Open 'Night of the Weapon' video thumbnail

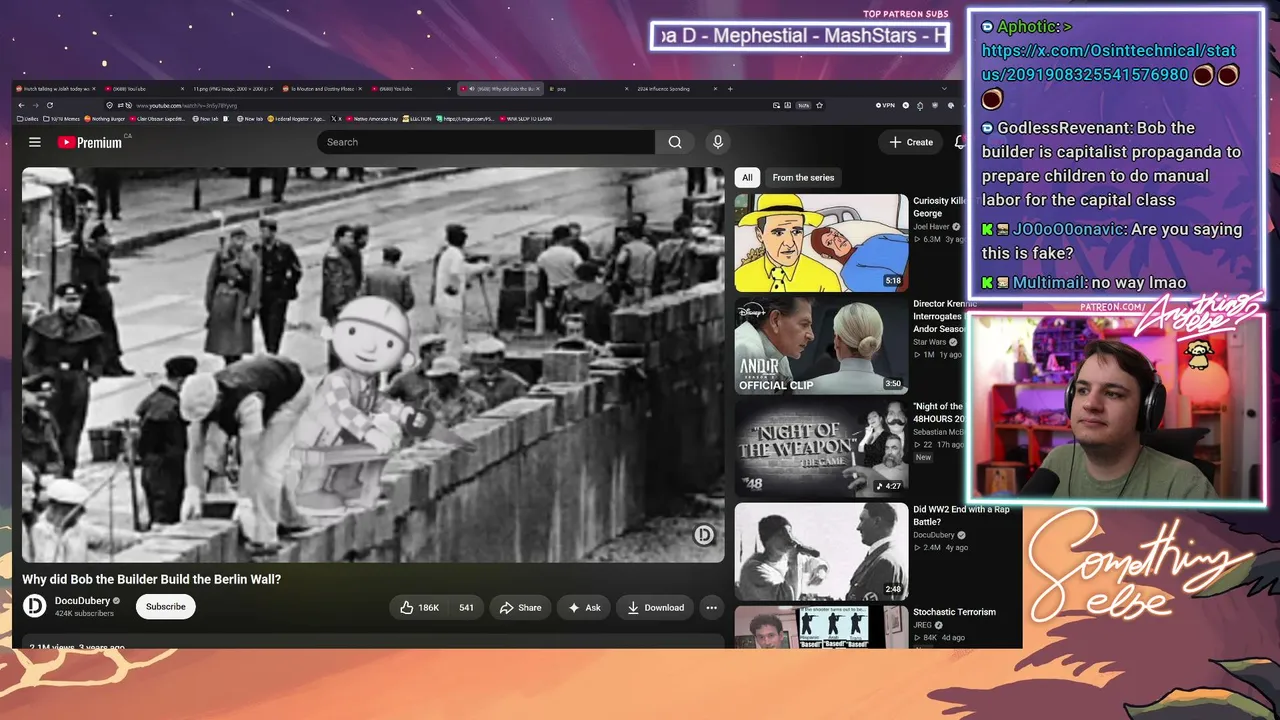coord(821,449)
